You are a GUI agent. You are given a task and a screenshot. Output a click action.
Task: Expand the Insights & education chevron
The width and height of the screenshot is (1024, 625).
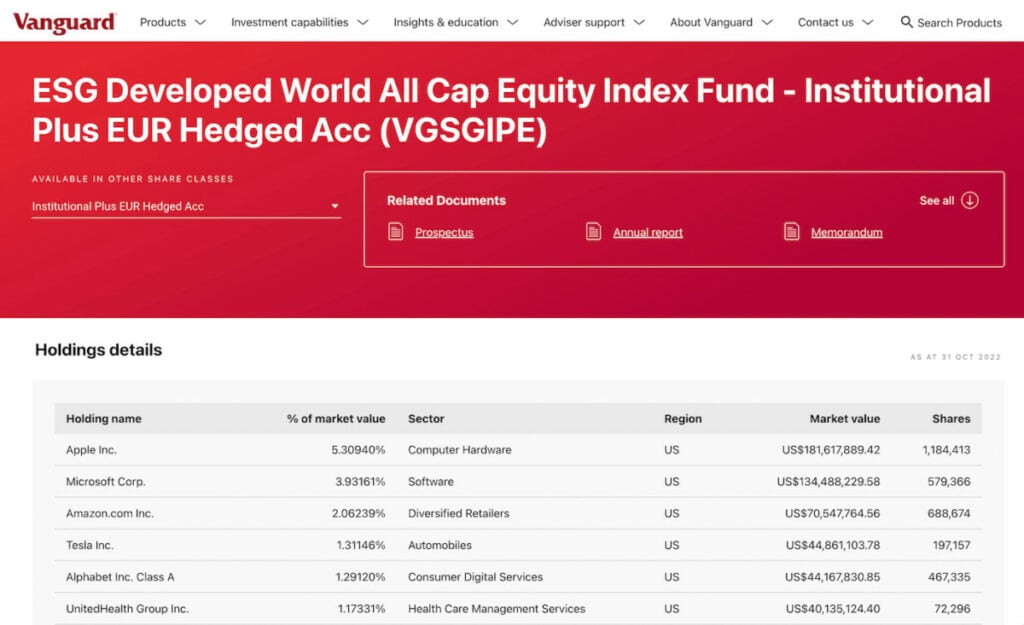click(513, 22)
